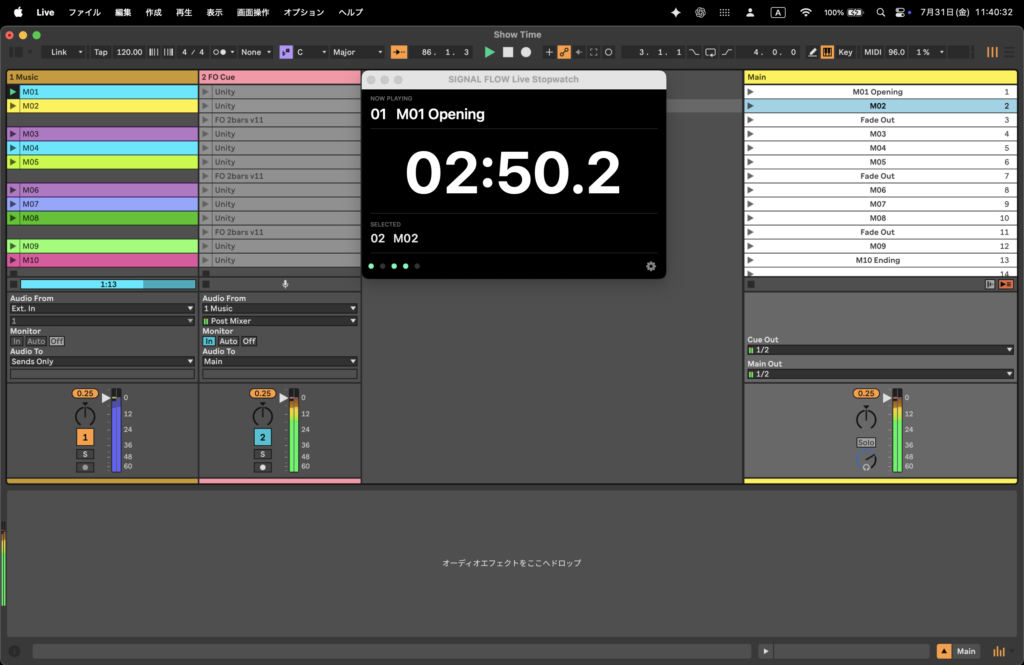Toggle the Link button
The height and width of the screenshot is (665, 1024).
59,52
